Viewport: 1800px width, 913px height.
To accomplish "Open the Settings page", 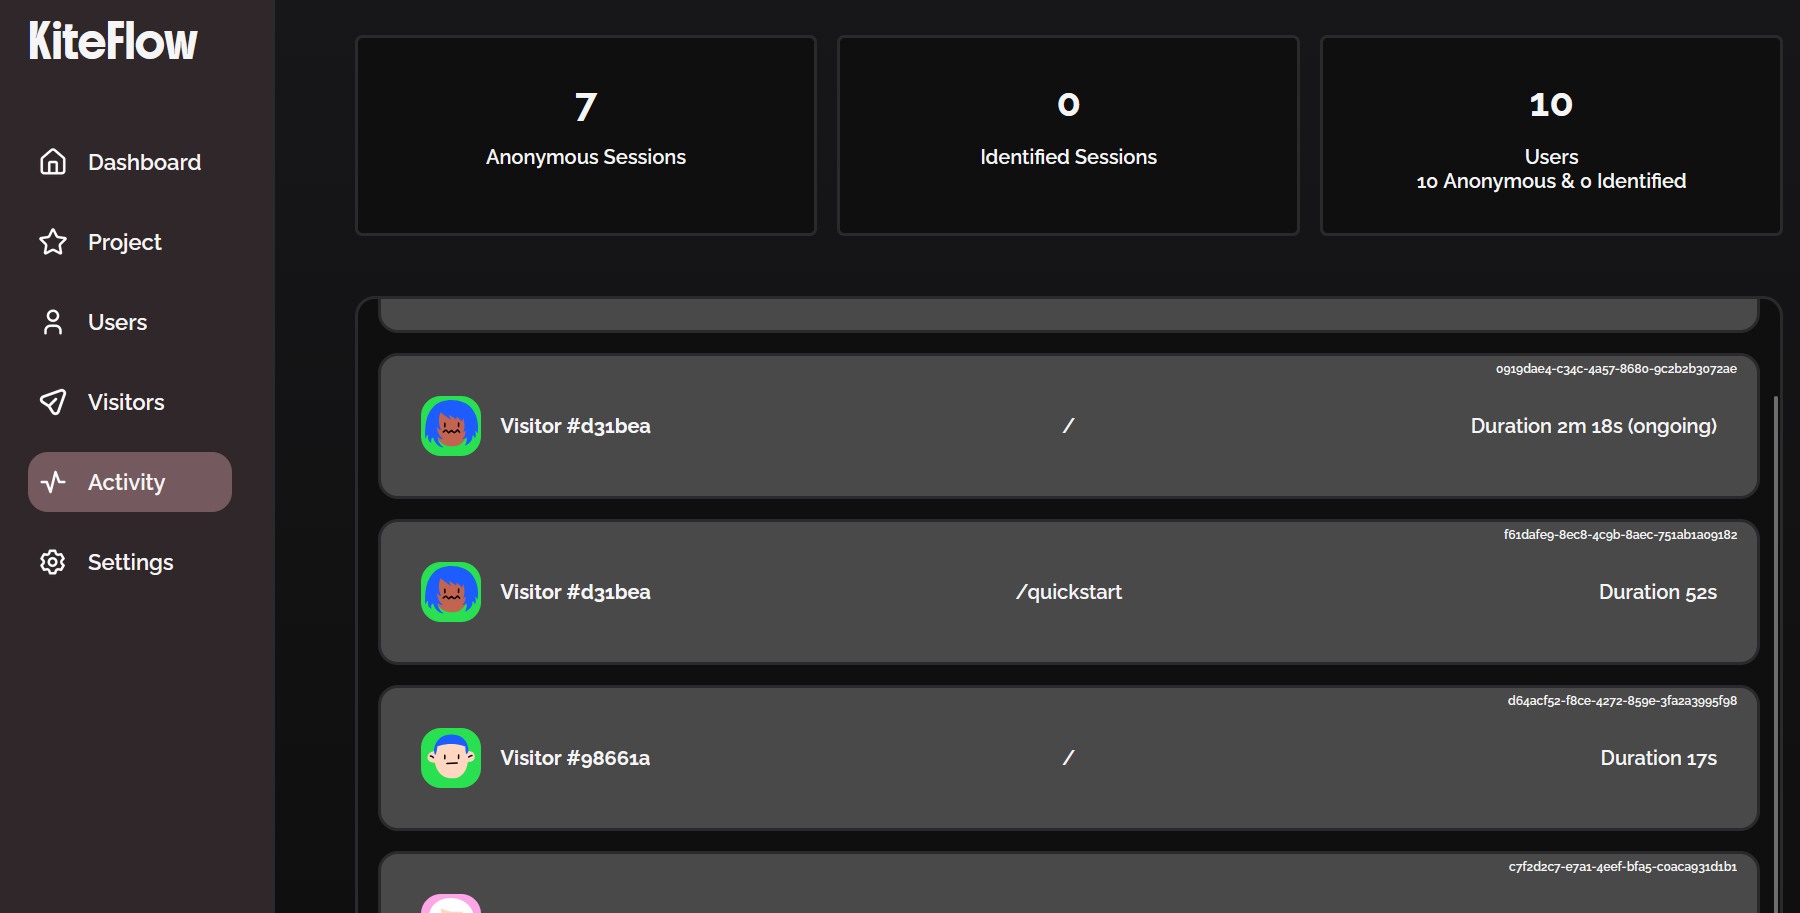I will [x=130, y=562].
